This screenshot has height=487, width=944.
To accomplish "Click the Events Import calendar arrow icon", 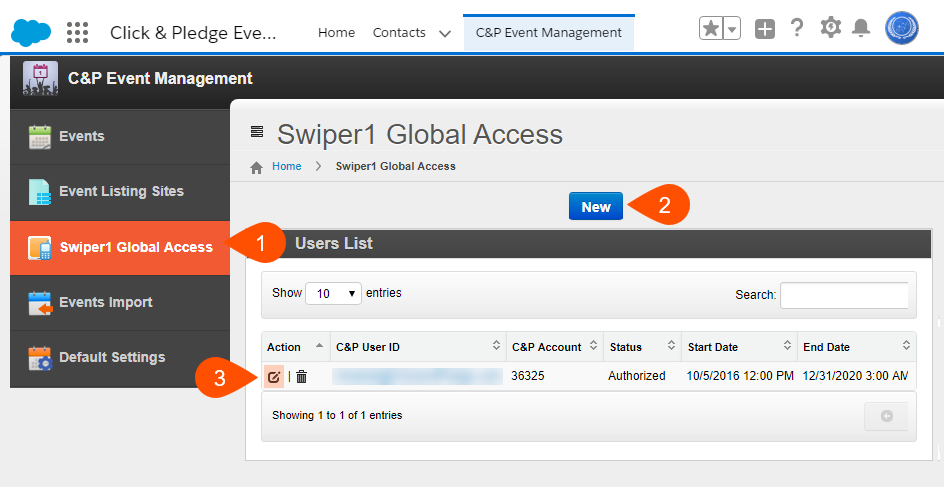I will tap(40, 303).
